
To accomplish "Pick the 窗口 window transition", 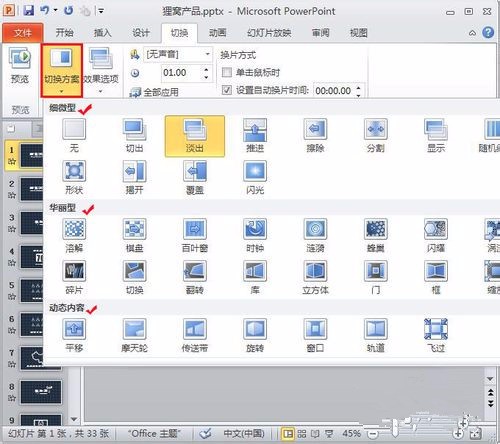I will (315, 336).
